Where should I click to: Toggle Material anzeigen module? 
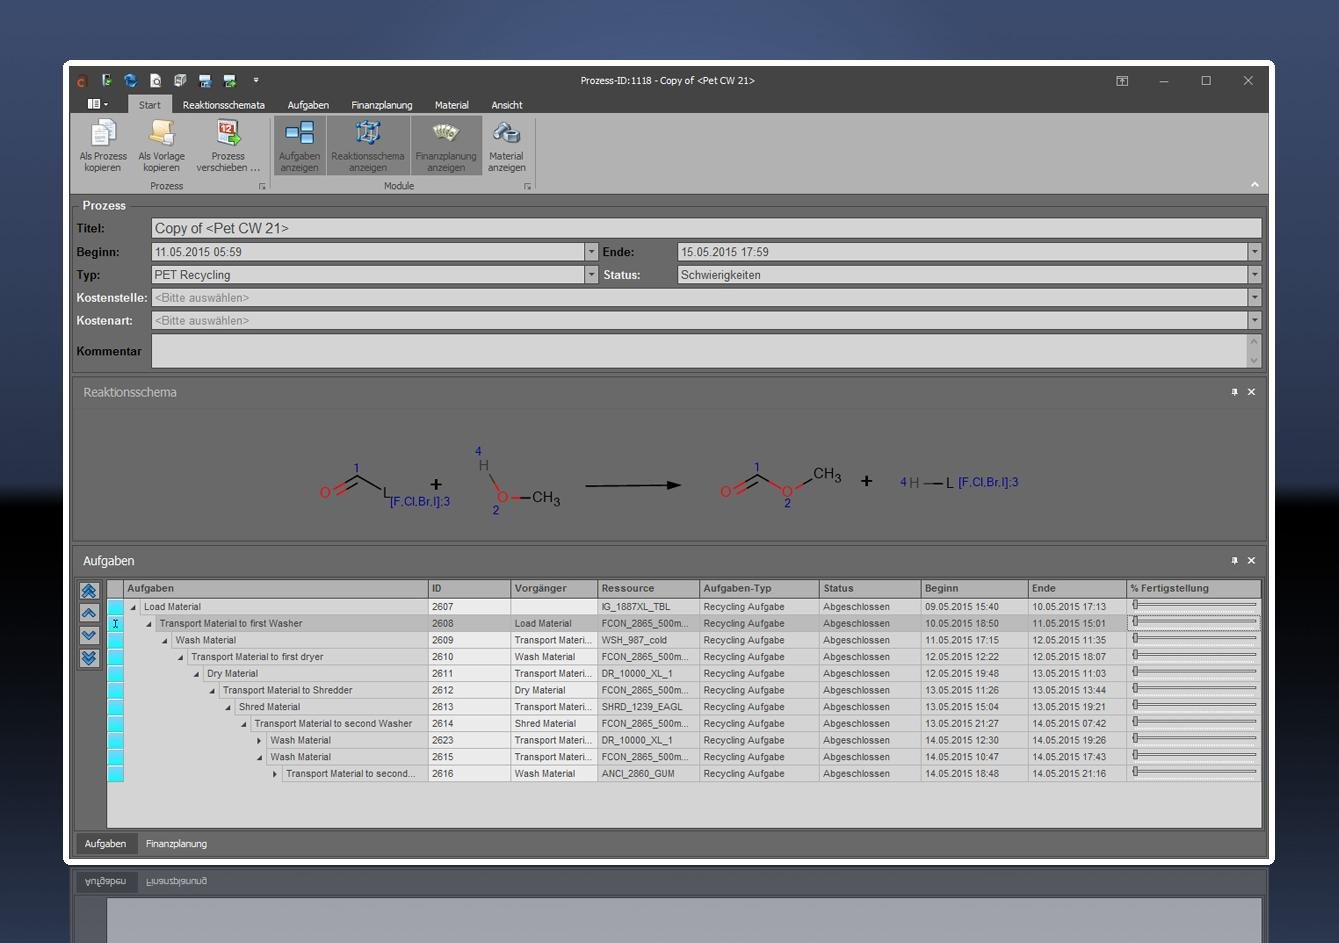point(506,146)
